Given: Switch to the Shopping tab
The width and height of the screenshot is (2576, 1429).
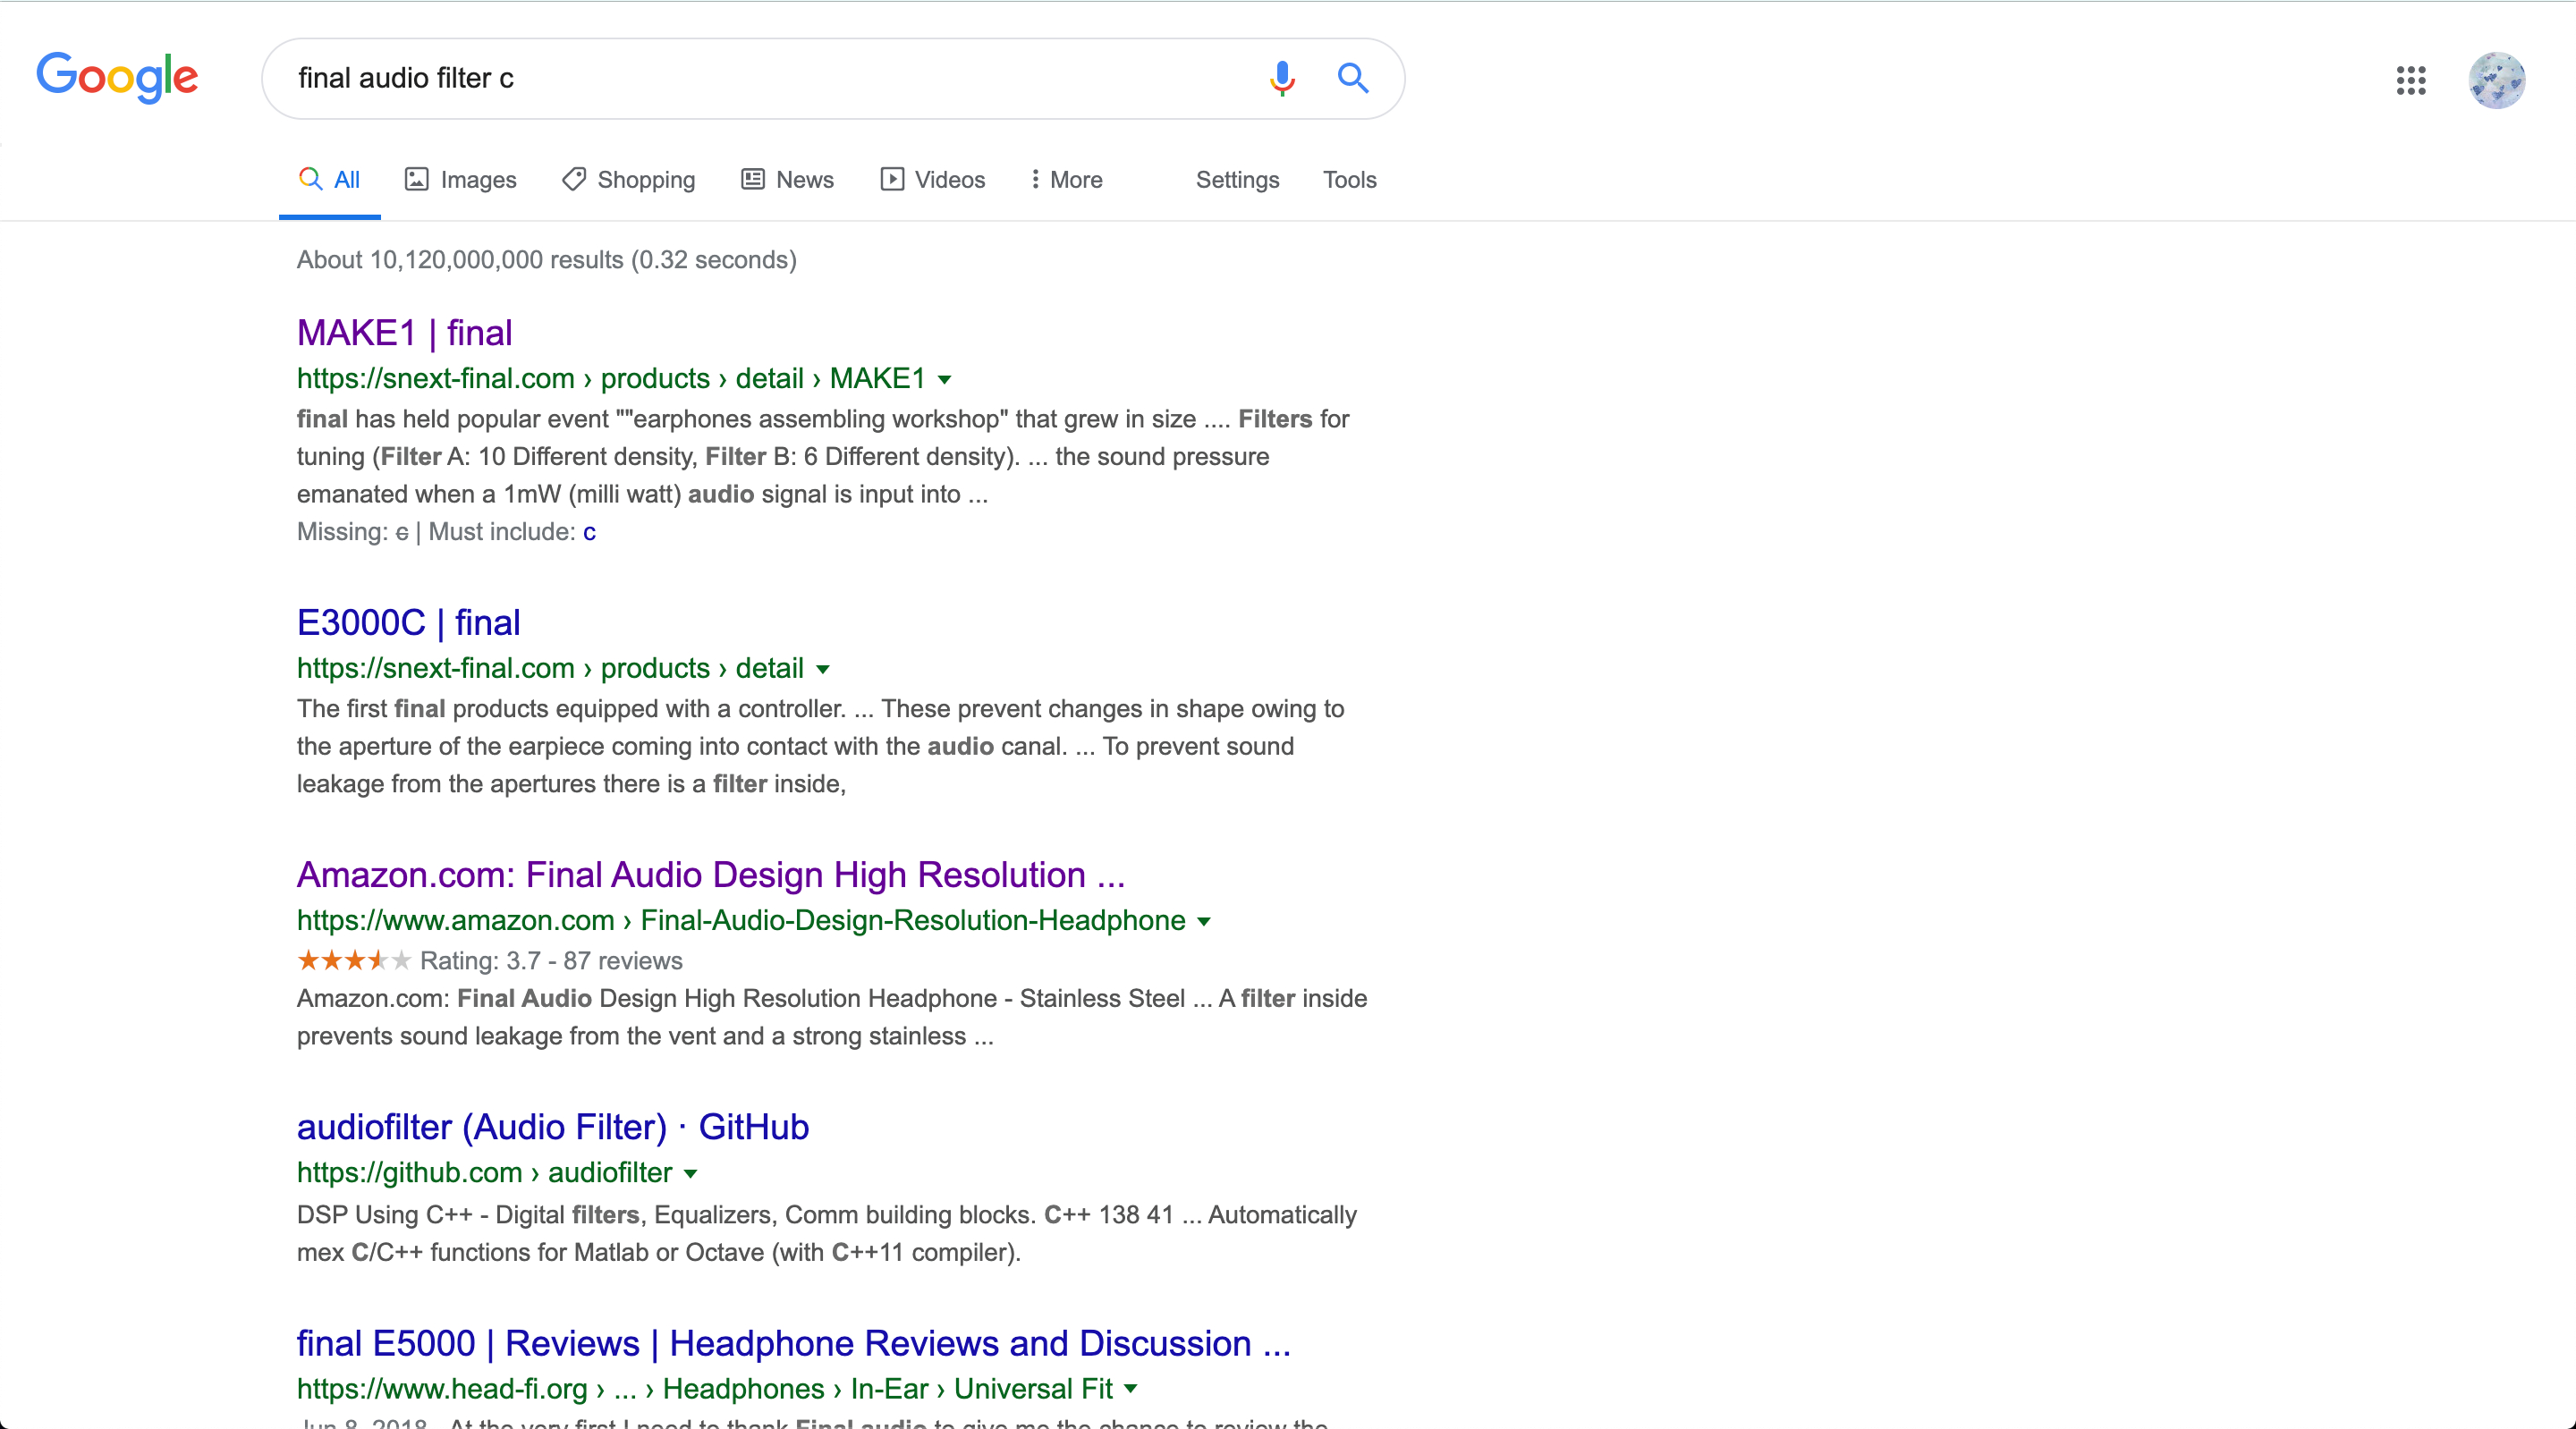Looking at the screenshot, I should pos(628,180).
